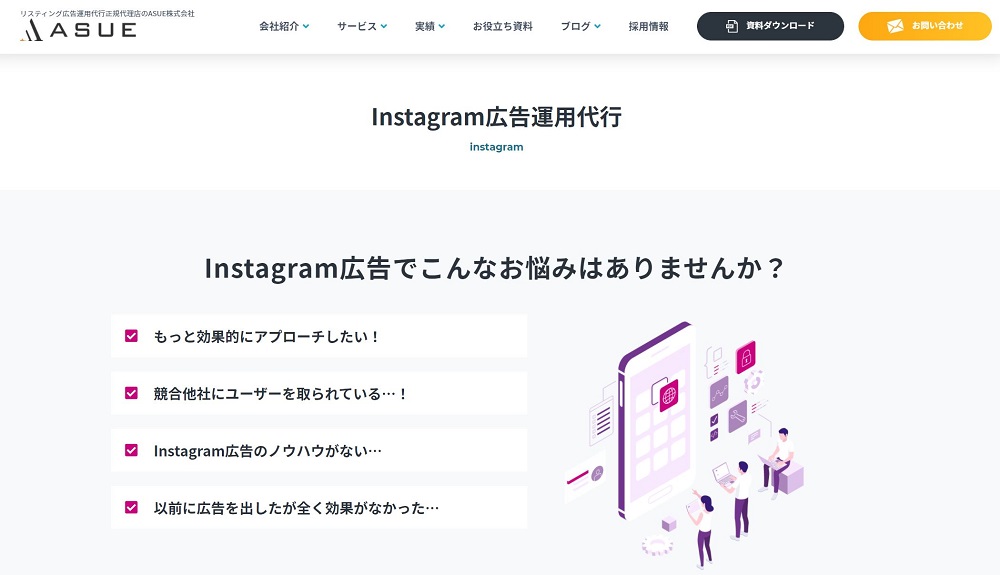1000x575 pixels.
Task: Click the document icon in 資料ダウンロード button
Action: 732,26
